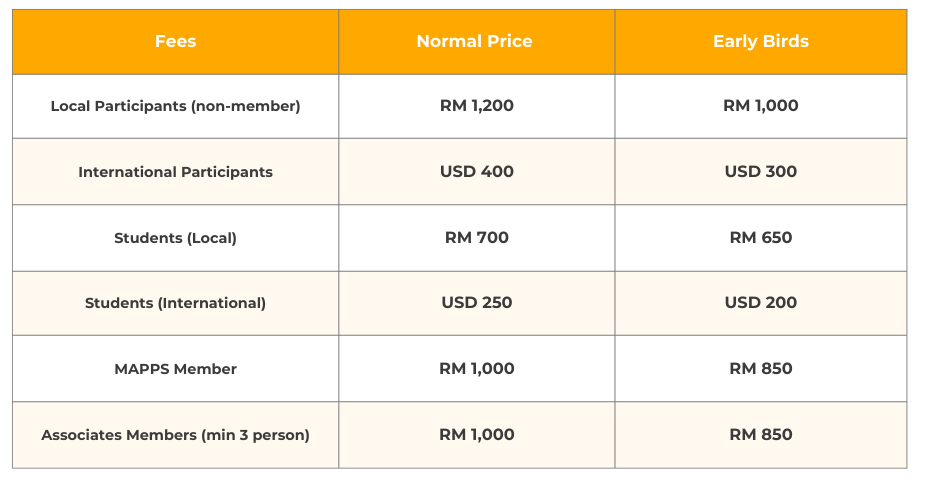This screenshot has height=485, width=925.
Task: Click MAPPS Member normal price RM 1,000
Action: click(477, 369)
